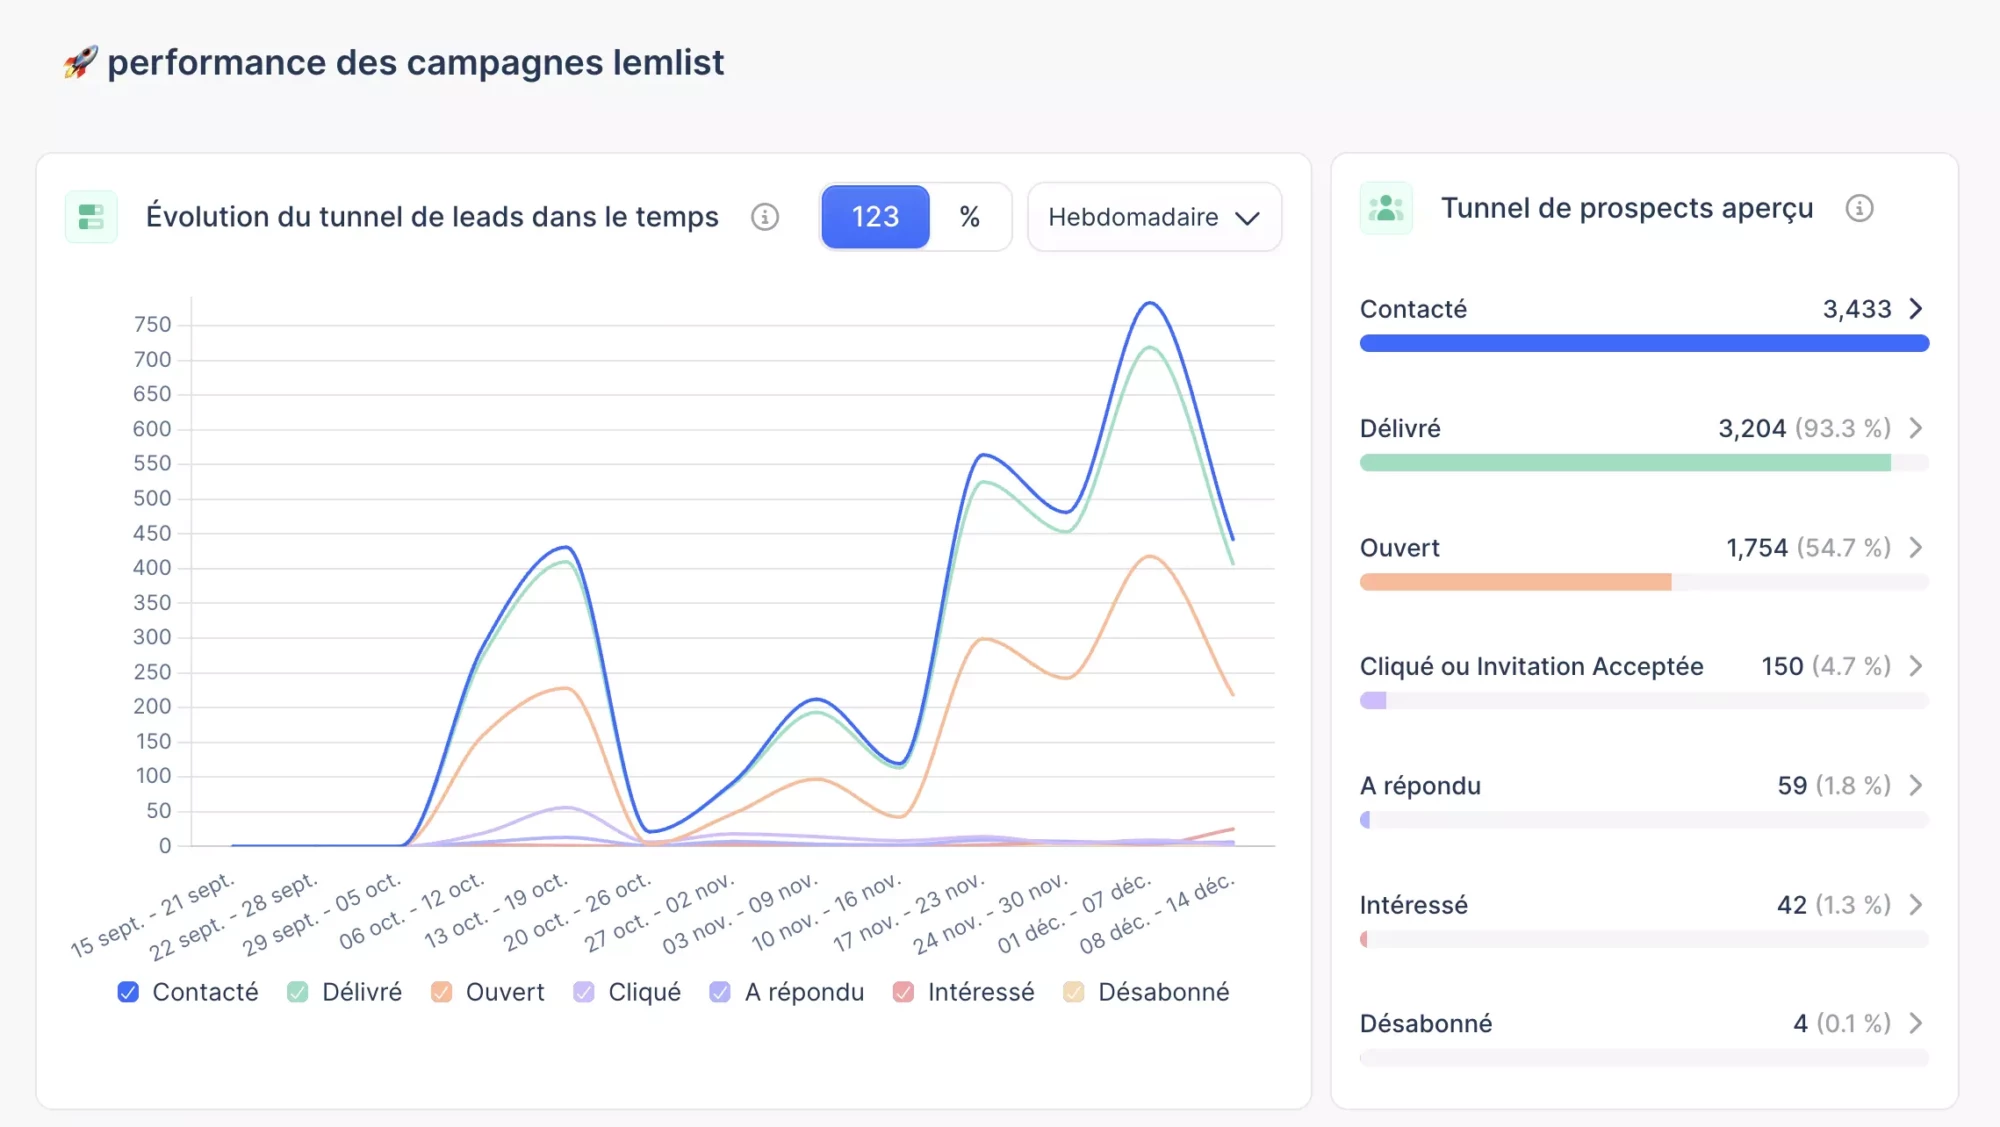Viewport: 2000px width, 1127px height.
Task: Click the Ouvert label in the funnel panel
Action: tap(1399, 548)
